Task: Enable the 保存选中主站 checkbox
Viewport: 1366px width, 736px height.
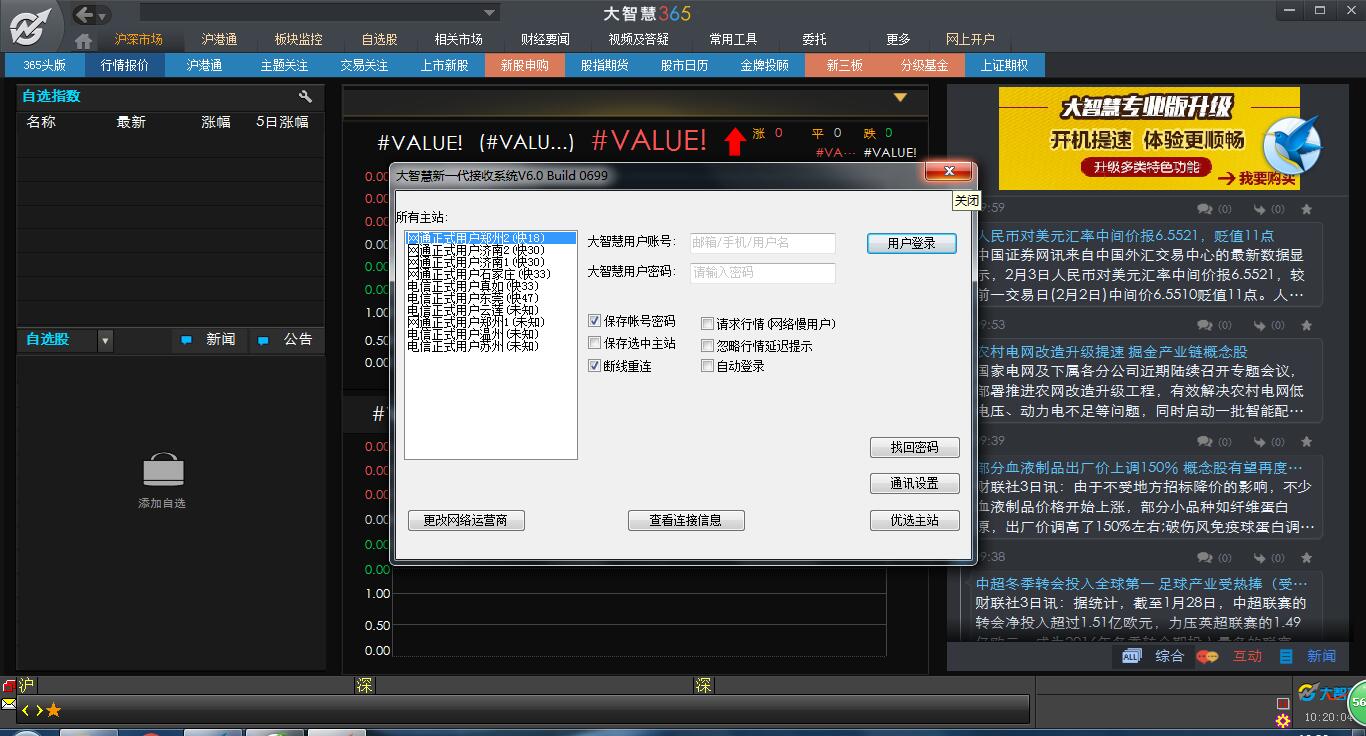Action: point(595,343)
